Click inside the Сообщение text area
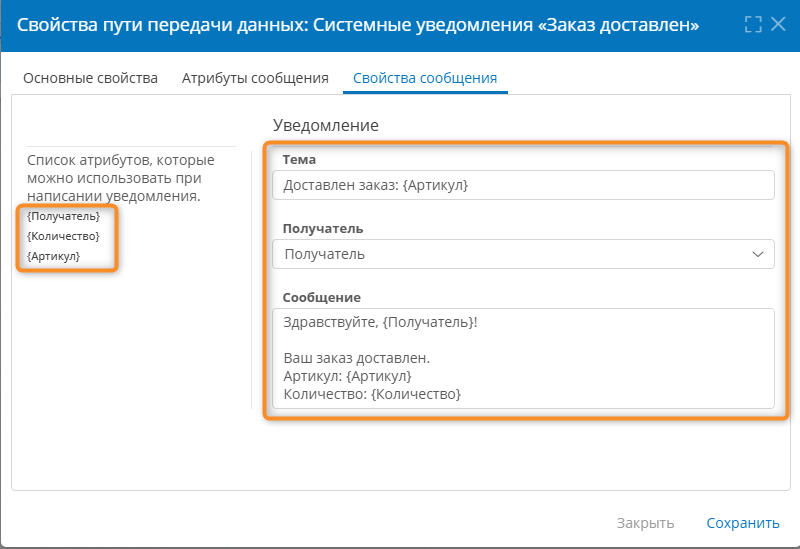 (x=522, y=358)
